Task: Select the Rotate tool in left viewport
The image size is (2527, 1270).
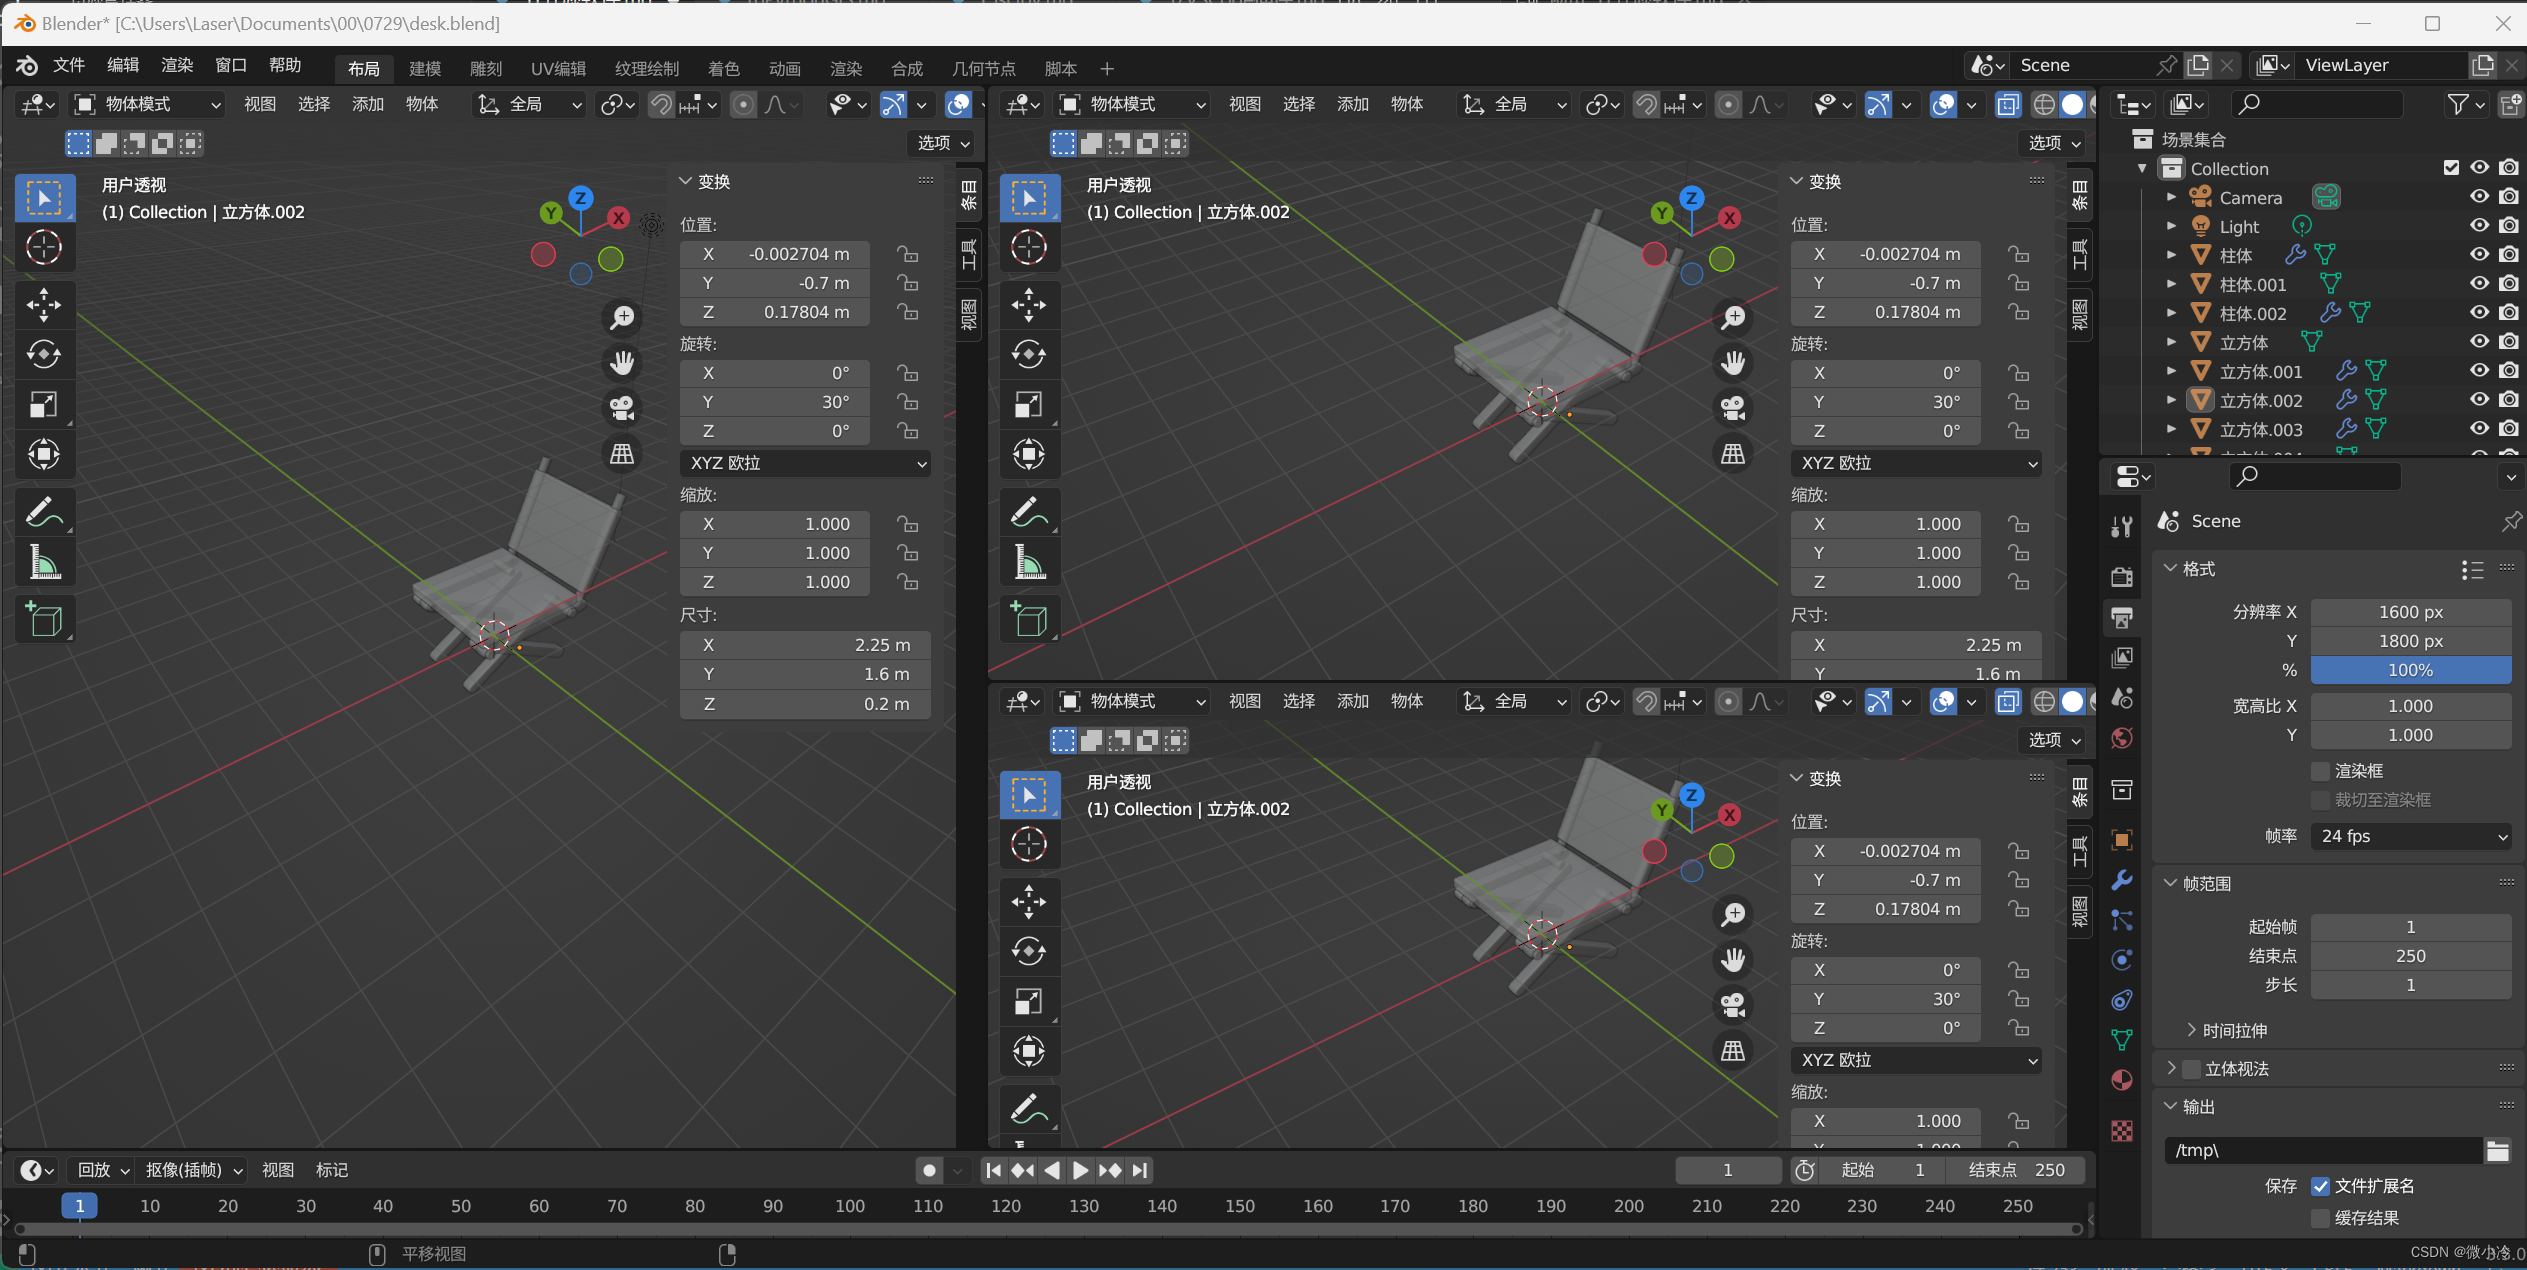Action: 44,355
